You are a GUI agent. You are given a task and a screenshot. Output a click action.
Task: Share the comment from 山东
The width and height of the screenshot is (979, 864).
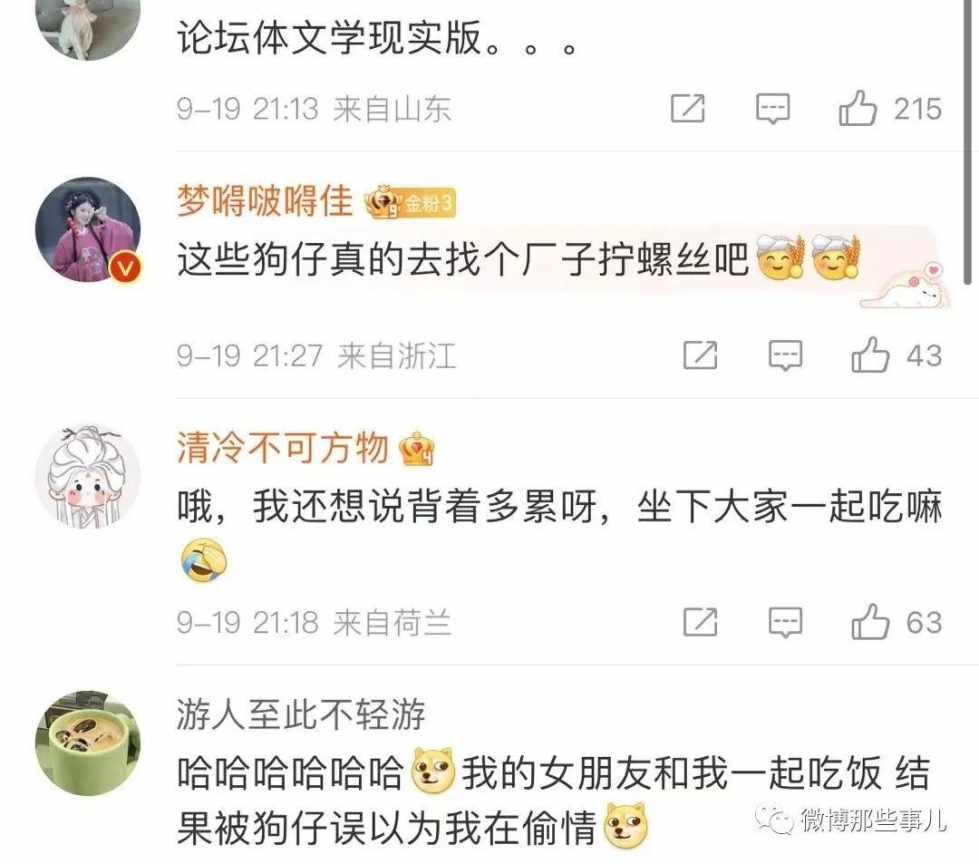point(687,108)
